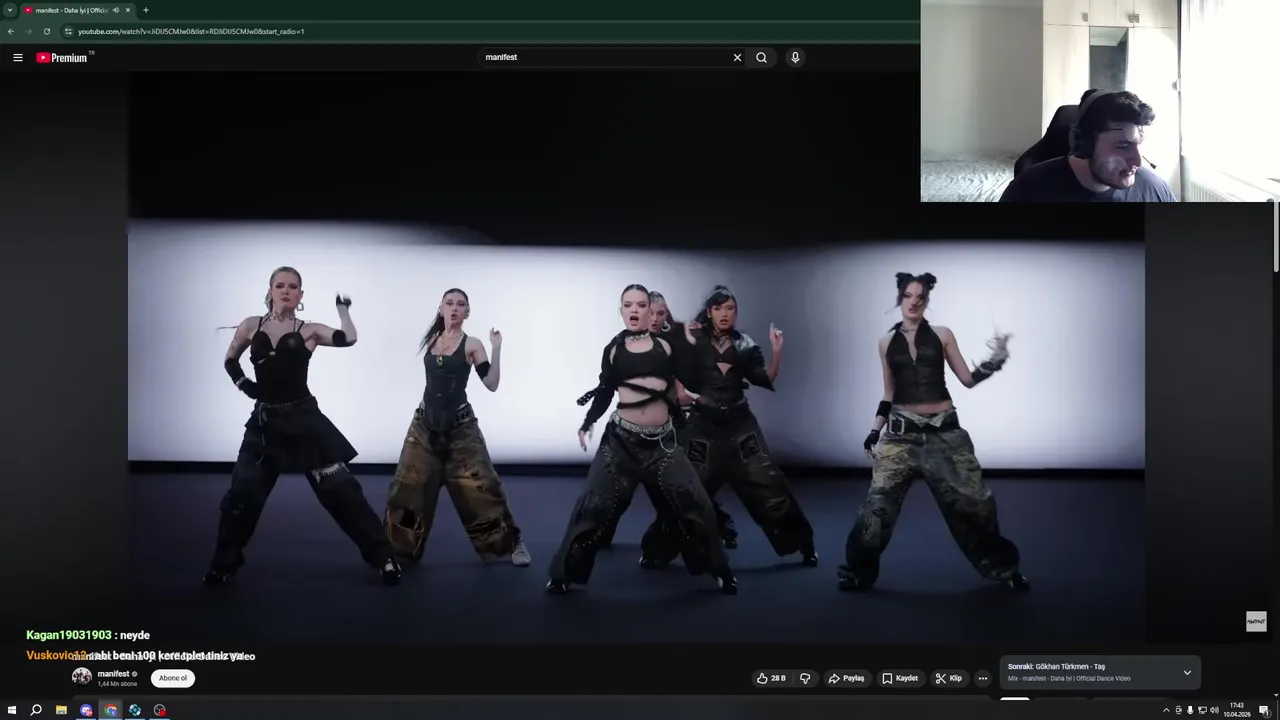Select the manifest - Daha İyi browser tab
This screenshot has height=720, width=1280.
[x=70, y=10]
